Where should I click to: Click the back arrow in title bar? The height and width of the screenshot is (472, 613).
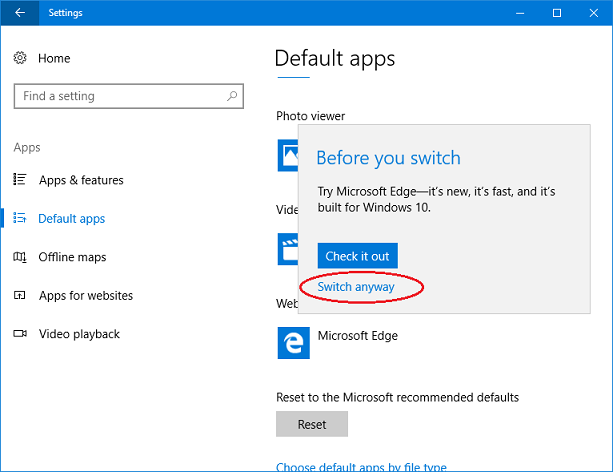(20, 13)
